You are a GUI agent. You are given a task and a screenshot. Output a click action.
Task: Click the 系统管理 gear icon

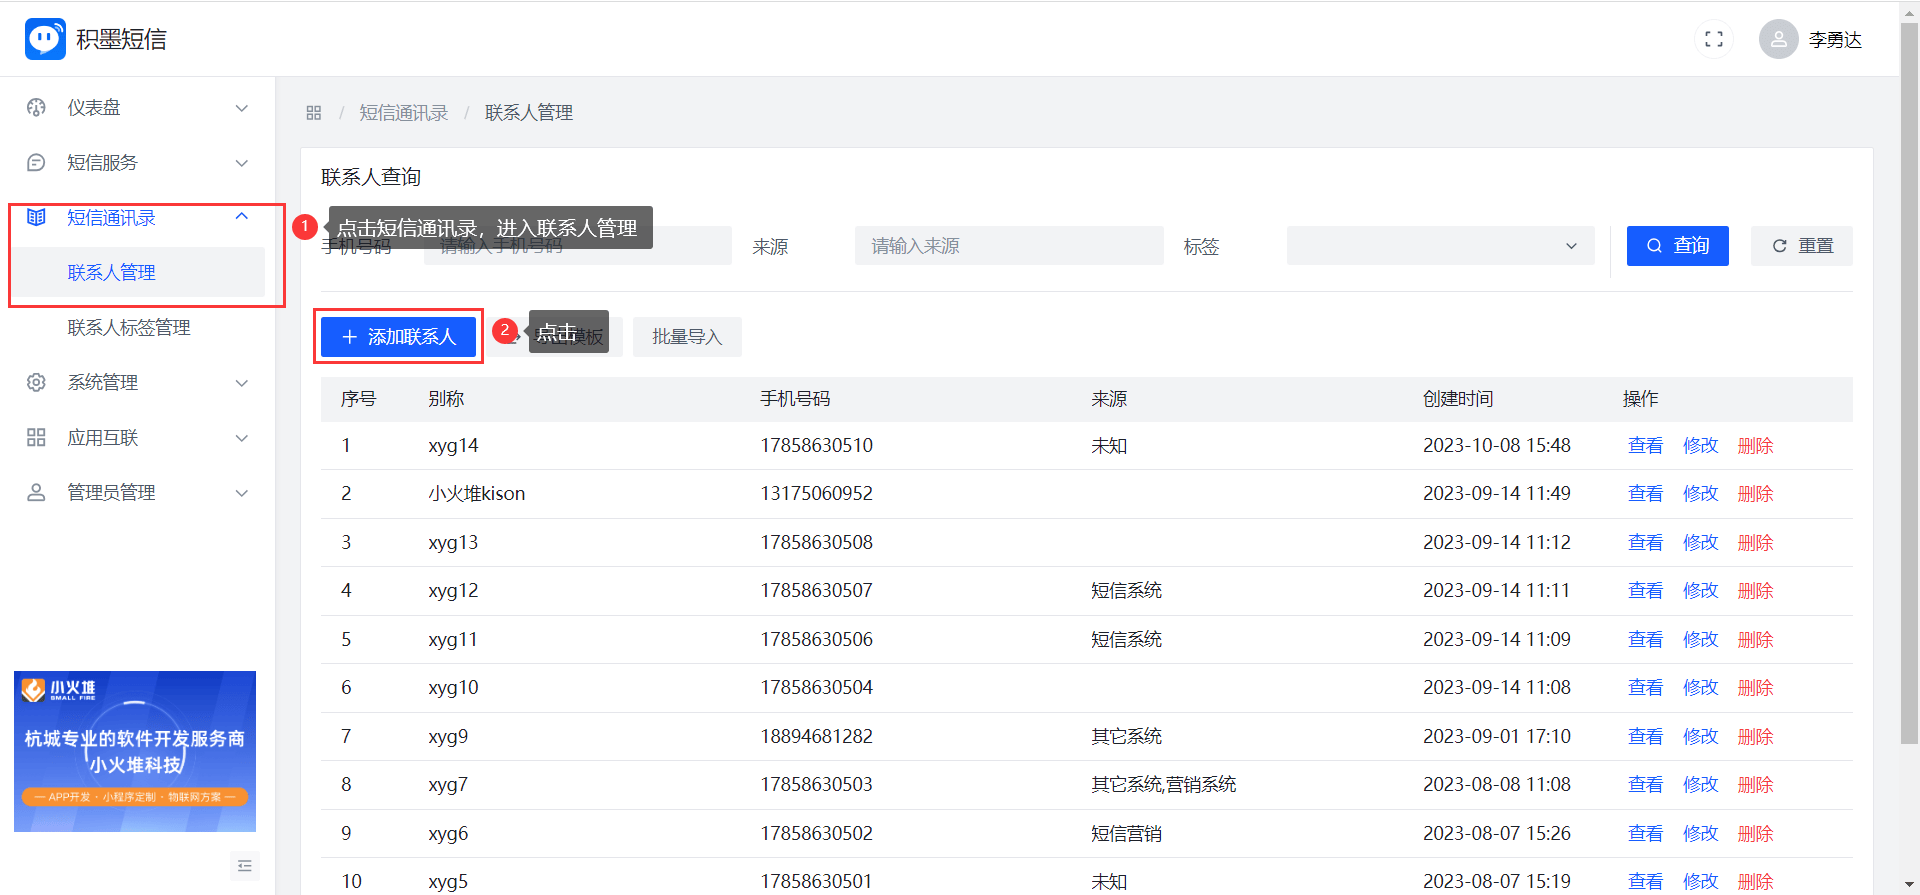pyautogui.click(x=37, y=383)
